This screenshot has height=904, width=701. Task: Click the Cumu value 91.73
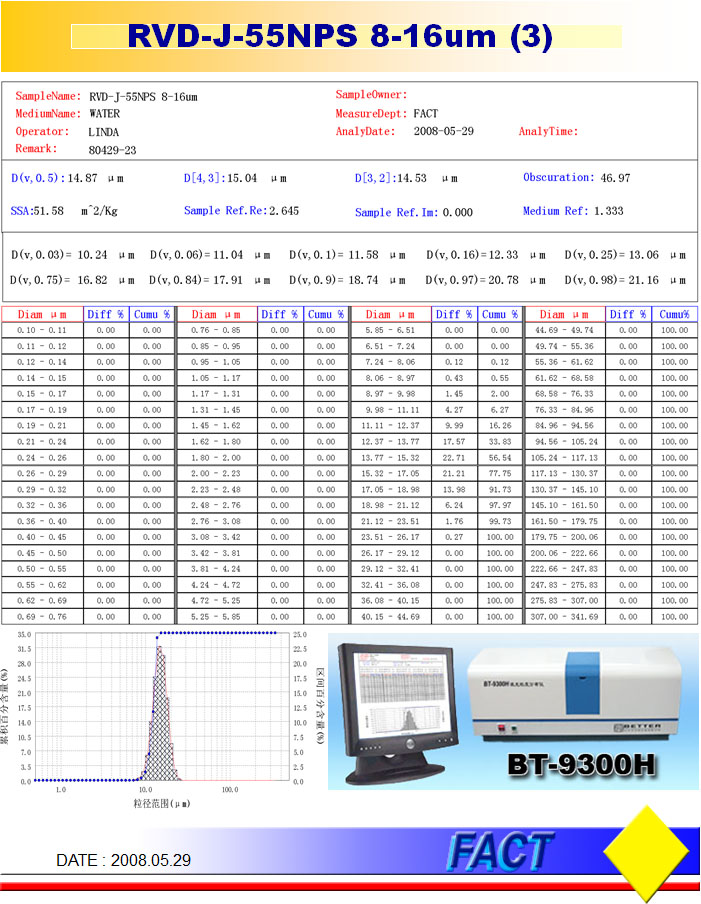click(500, 489)
